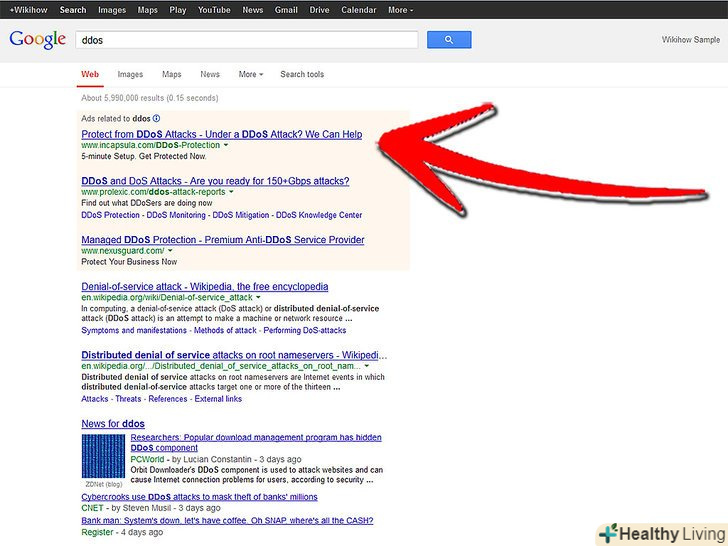
Task: Click the Wikihow Sample account name
Action: [691, 40]
